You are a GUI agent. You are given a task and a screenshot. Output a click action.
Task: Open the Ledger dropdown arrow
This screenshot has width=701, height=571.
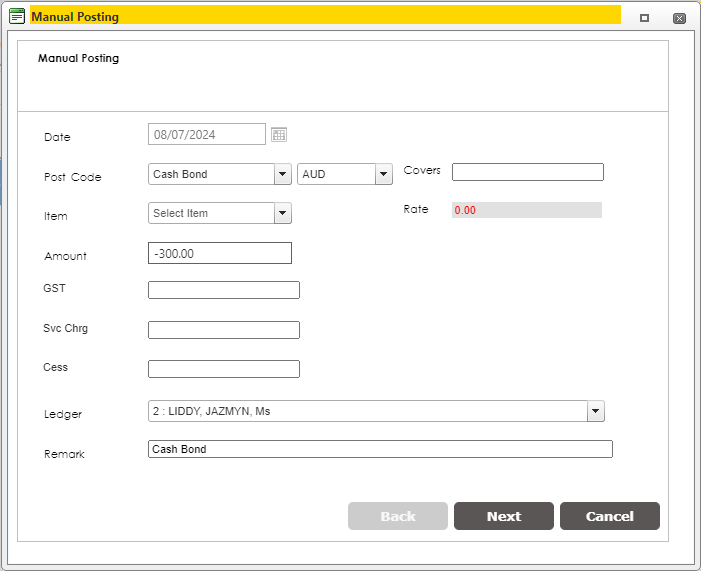(595, 411)
